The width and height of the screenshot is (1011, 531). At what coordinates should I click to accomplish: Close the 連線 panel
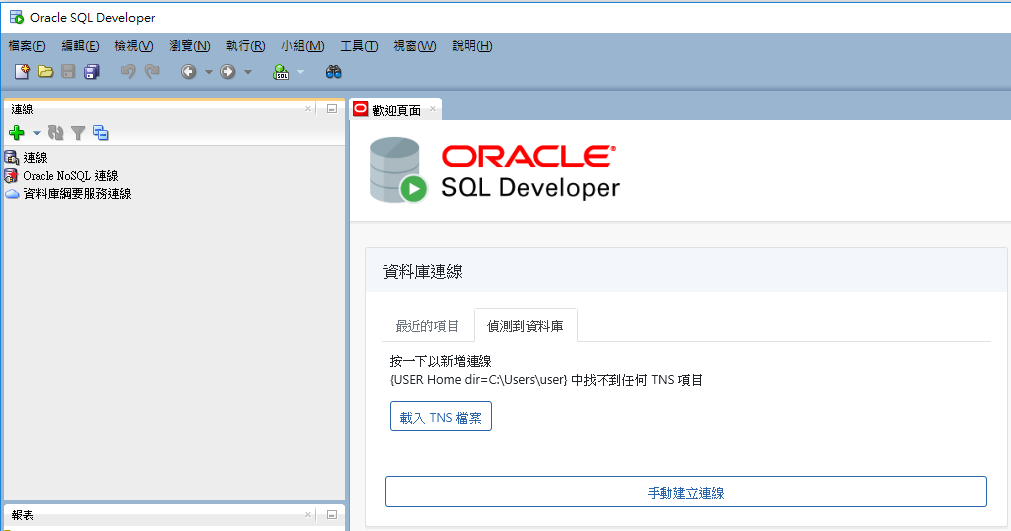[308, 109]
